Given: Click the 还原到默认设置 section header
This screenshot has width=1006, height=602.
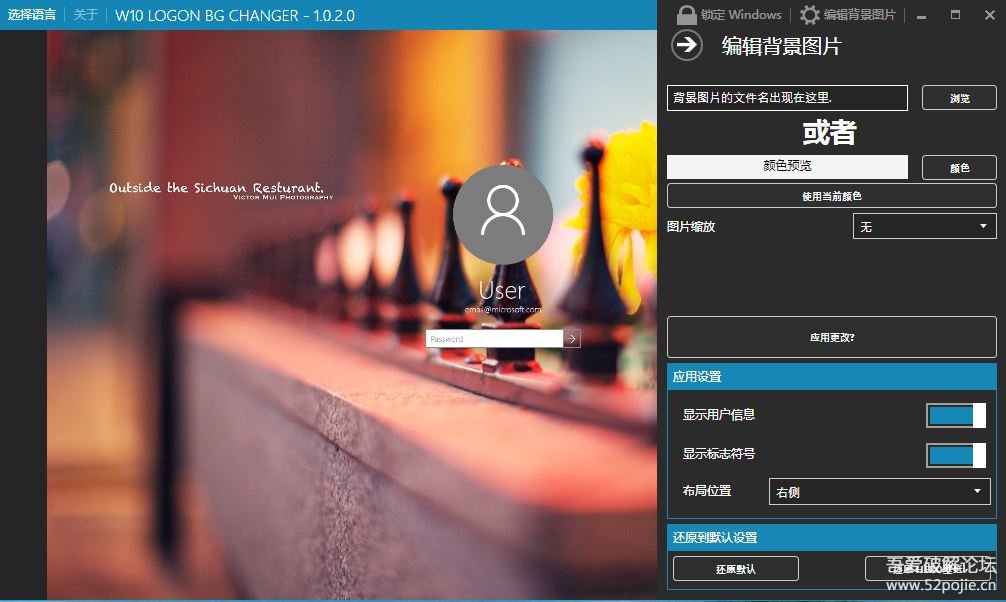Looking at the screenshot, I should (831, 537).
